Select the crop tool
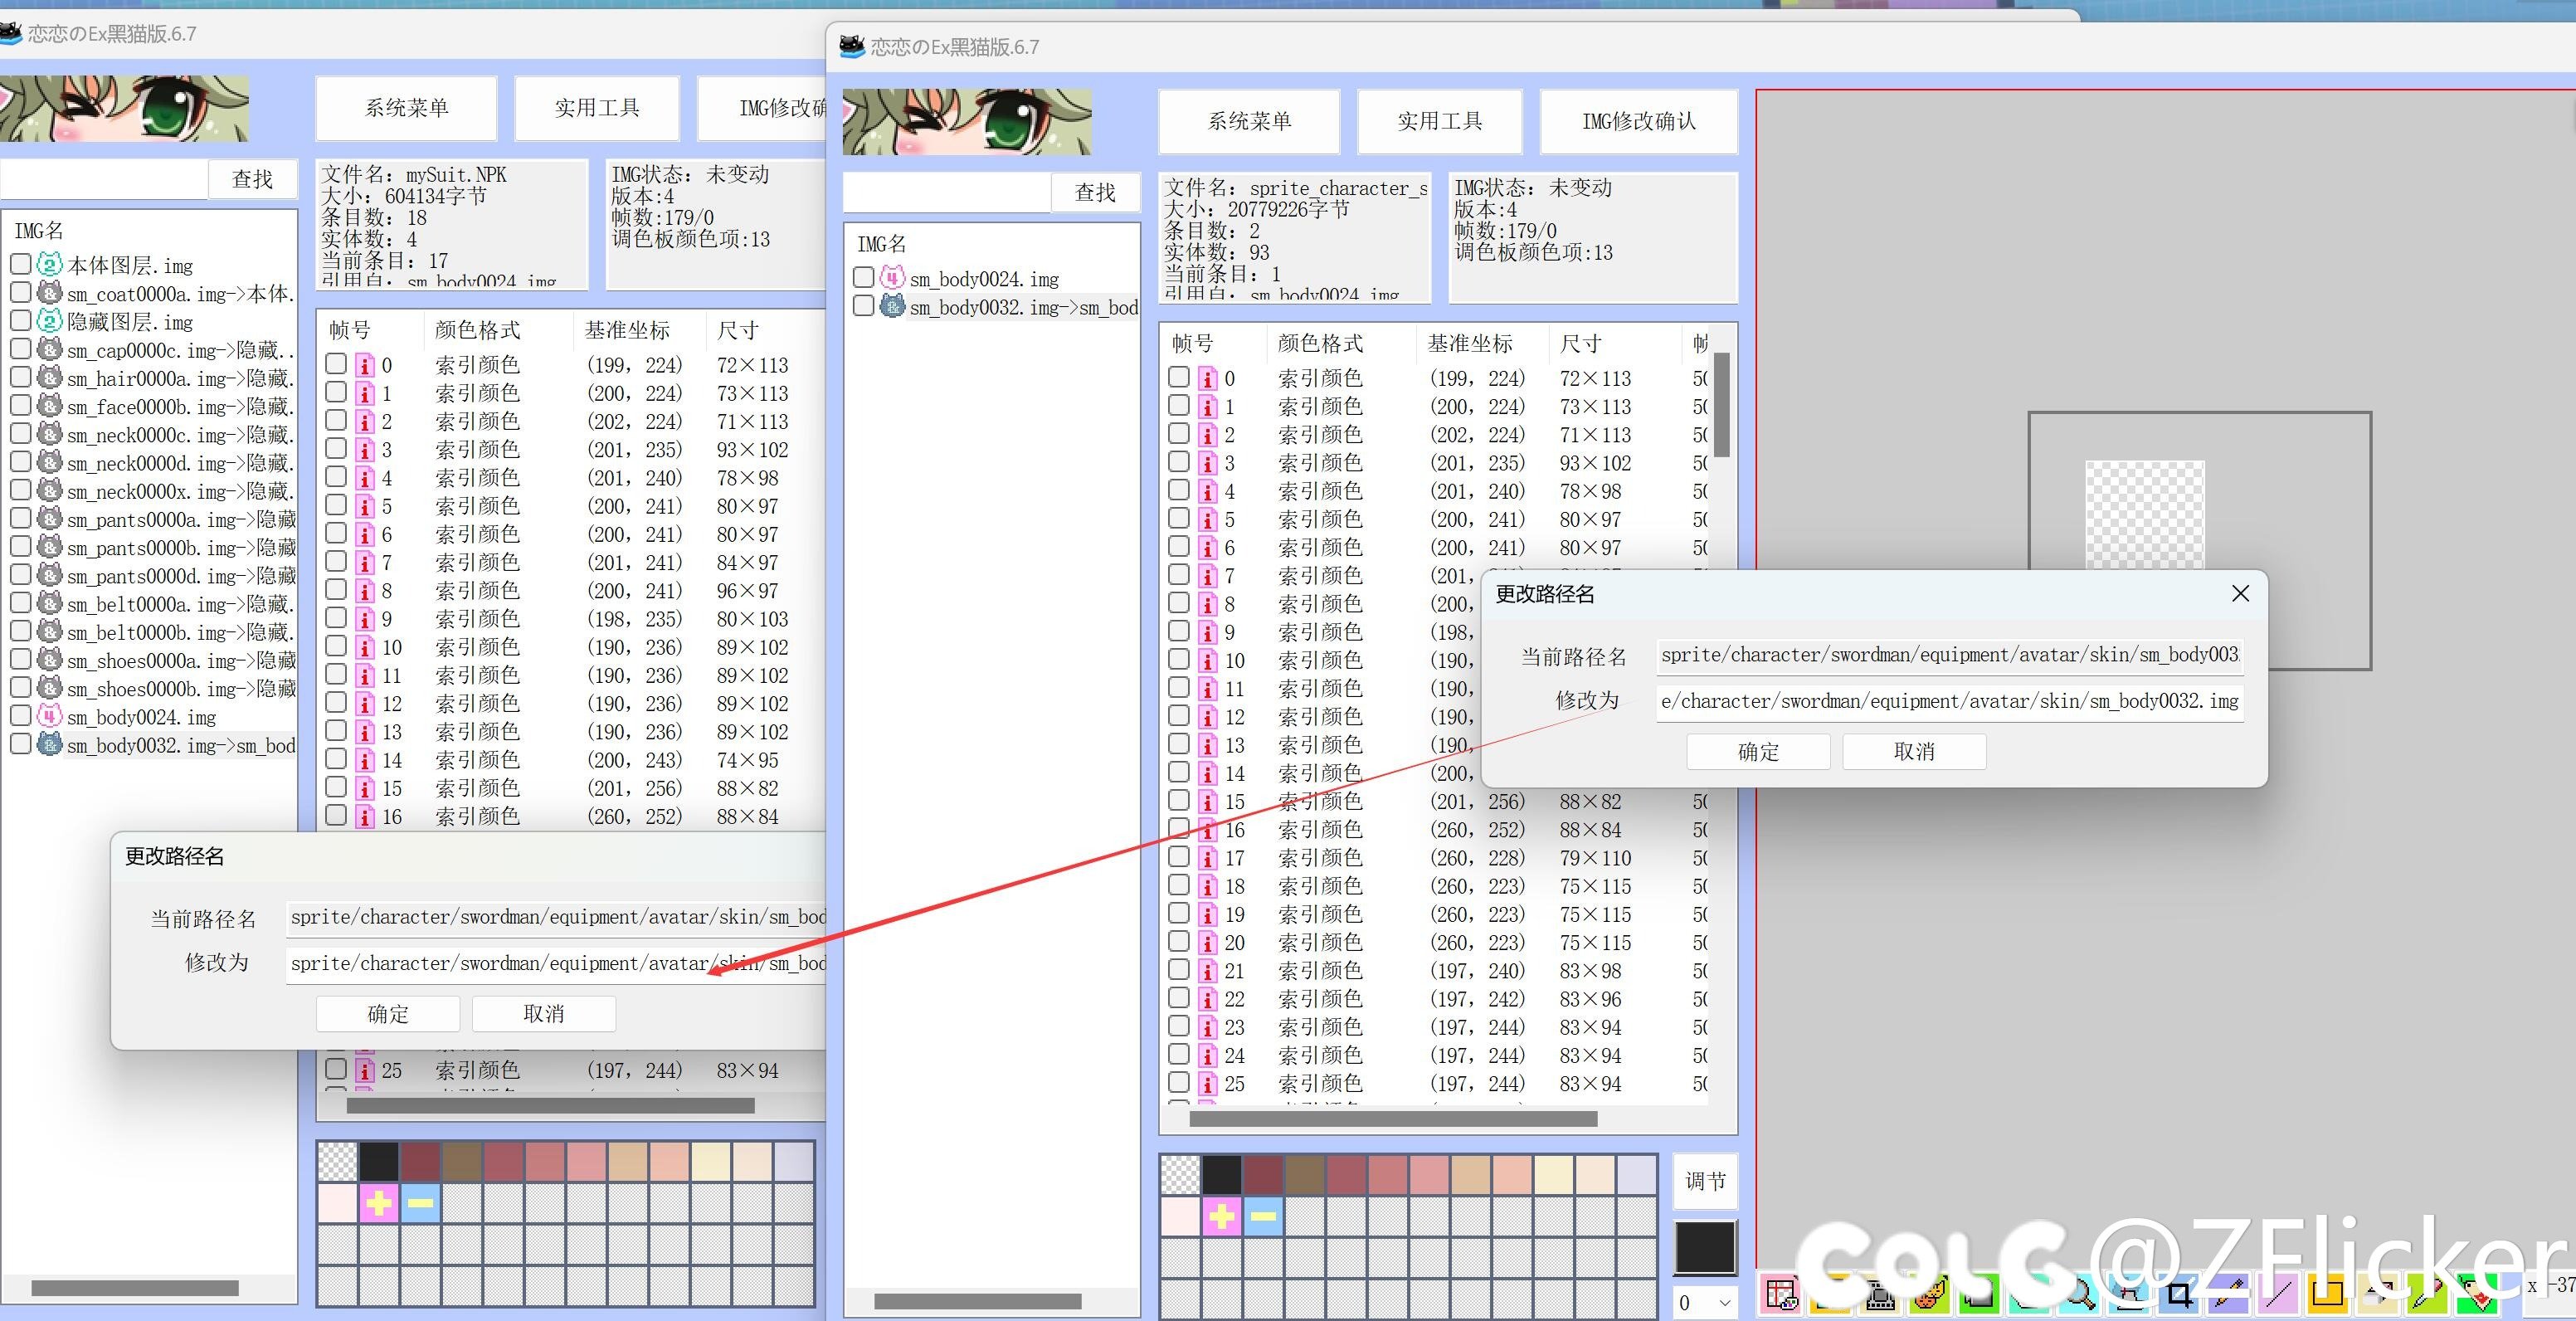The height and width of the screenshot is (1321, 2576). coord(2179,1295)
